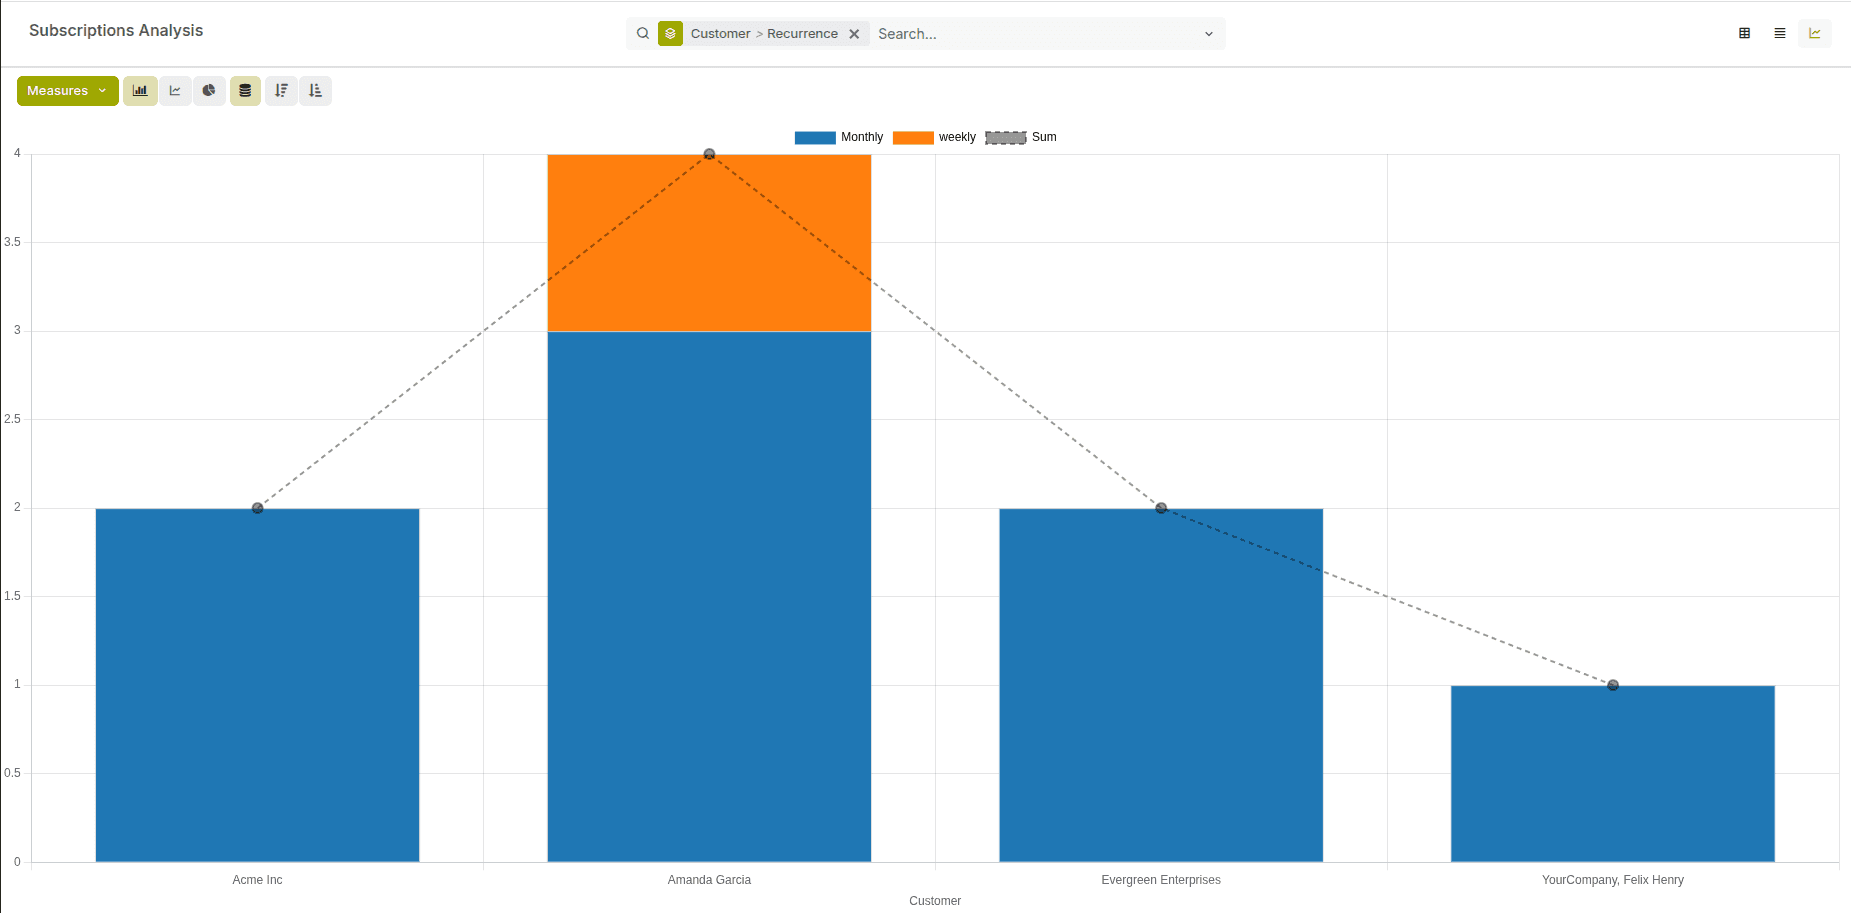The height and width of the screenshot is (913, 1851).
Task: Click the magnifier search icon
Action: (643, 33)
